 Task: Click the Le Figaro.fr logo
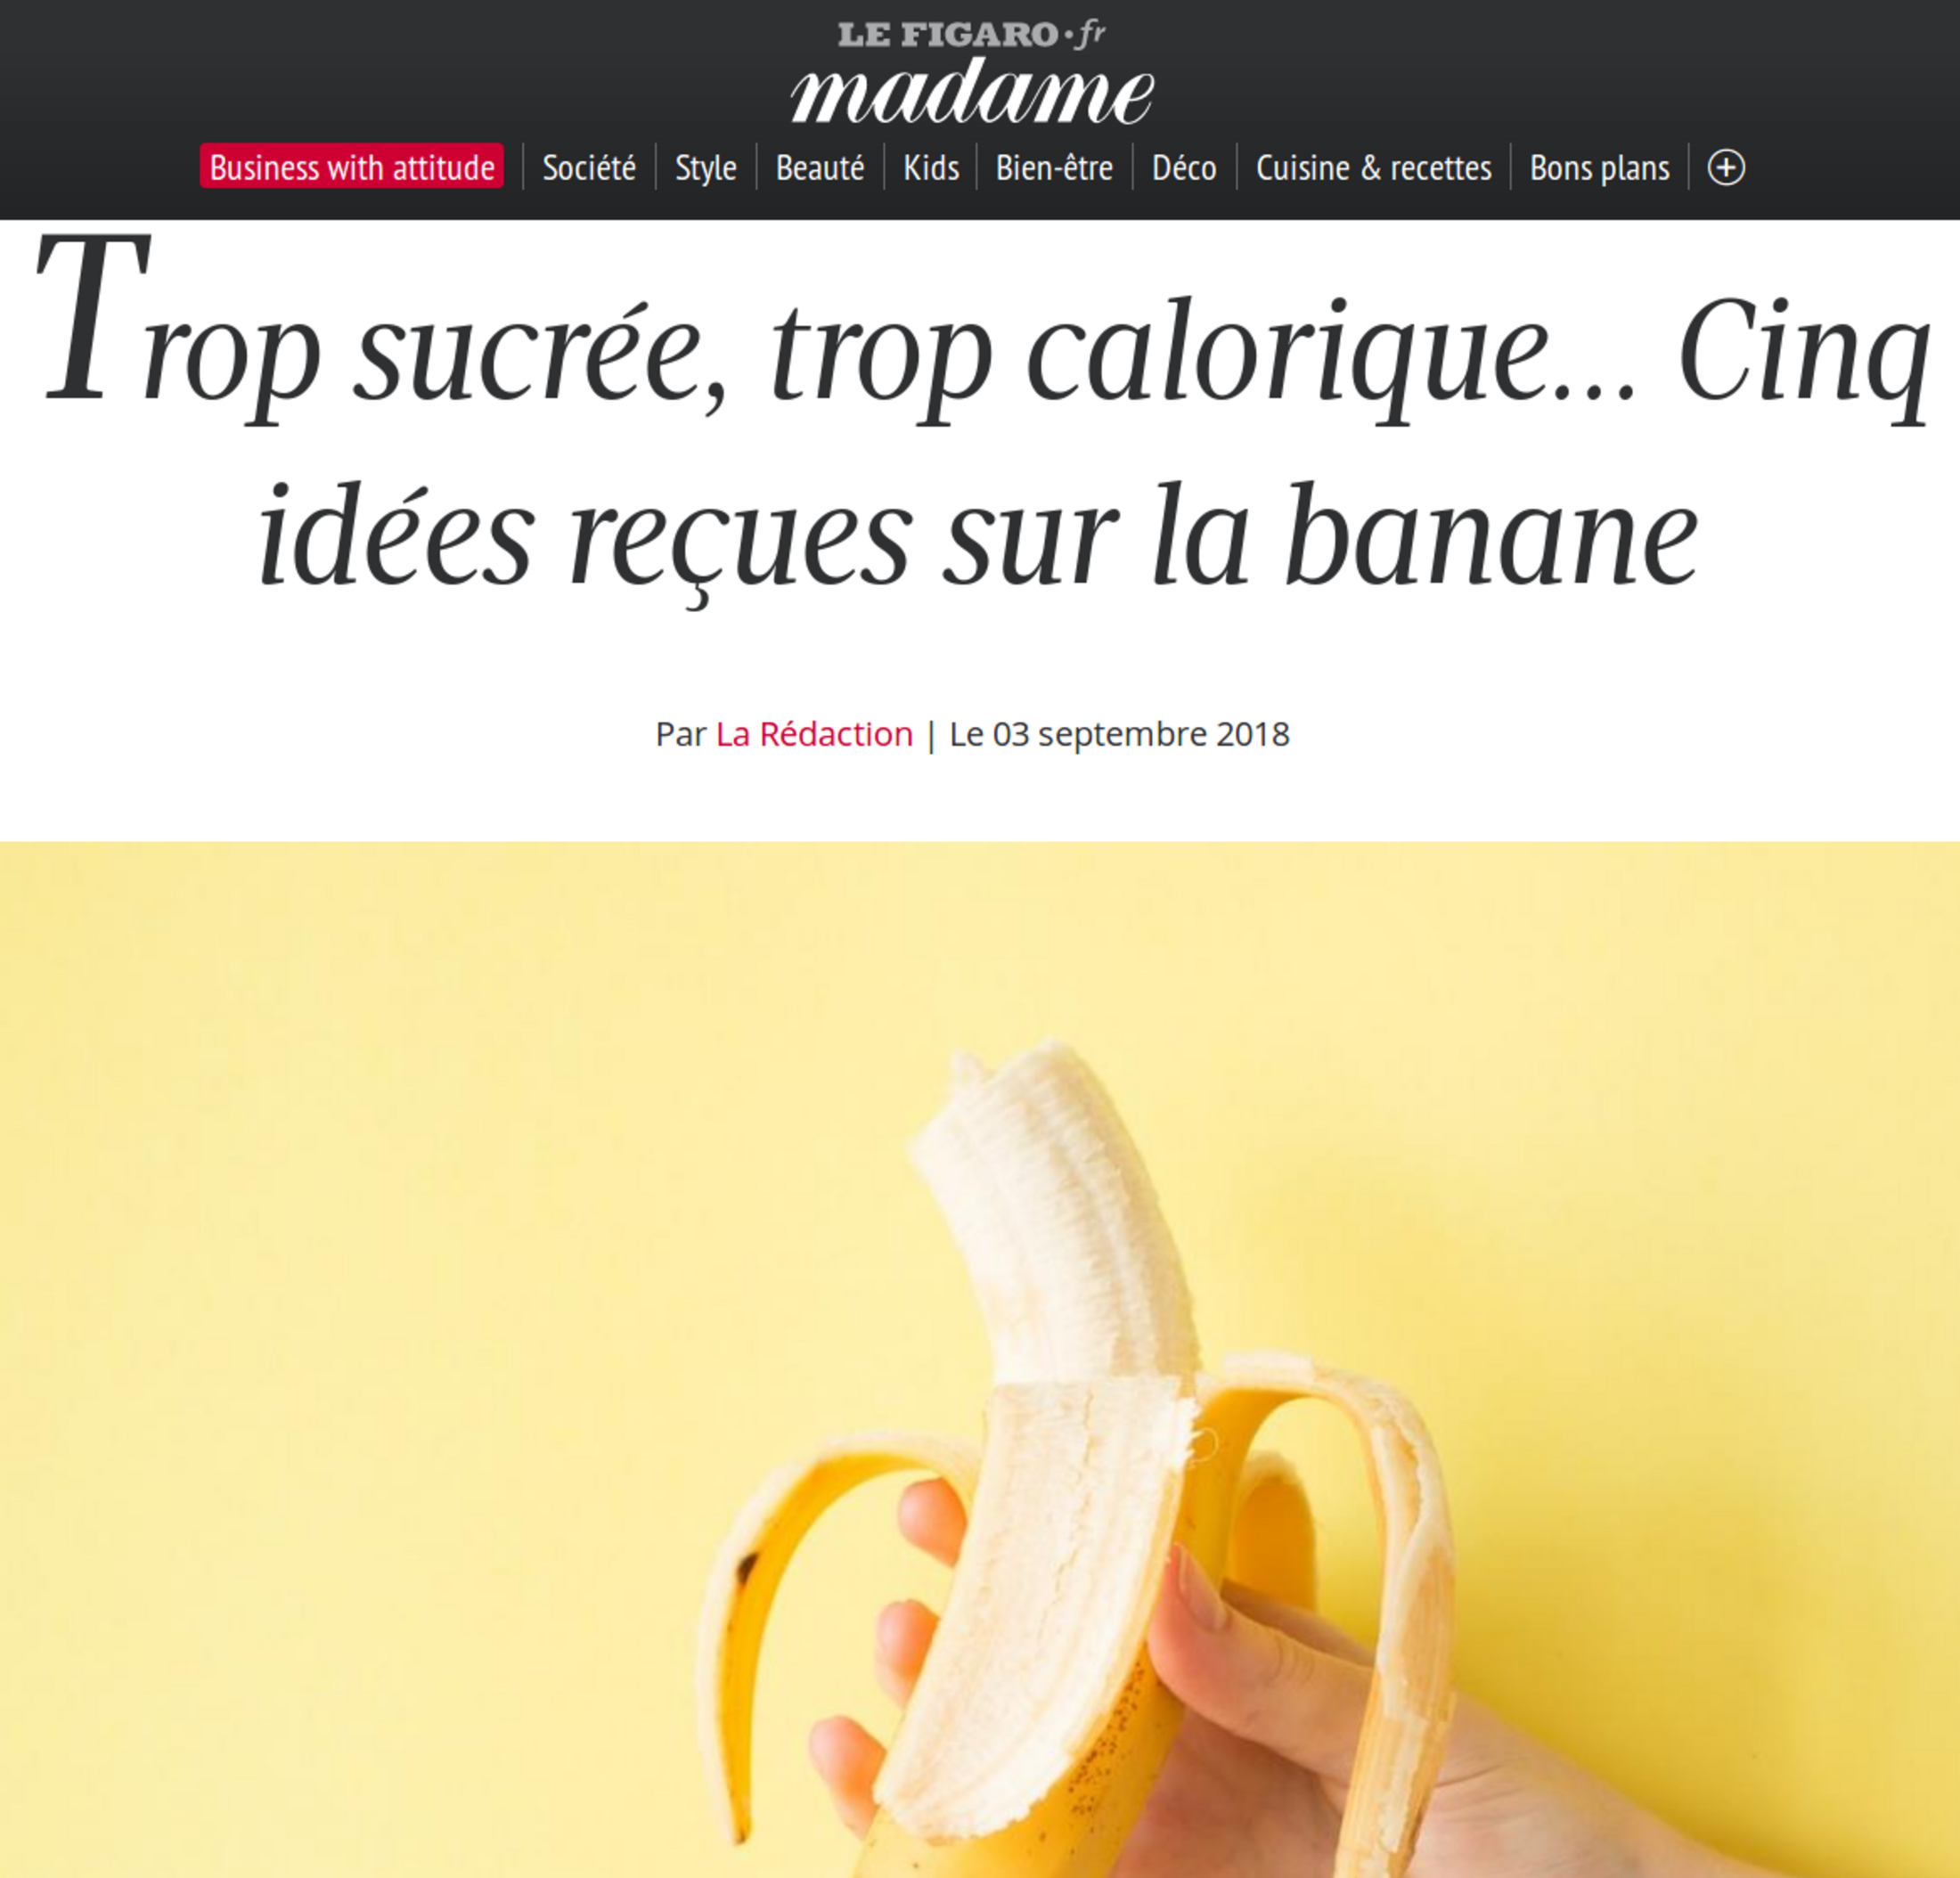[971, 35]
